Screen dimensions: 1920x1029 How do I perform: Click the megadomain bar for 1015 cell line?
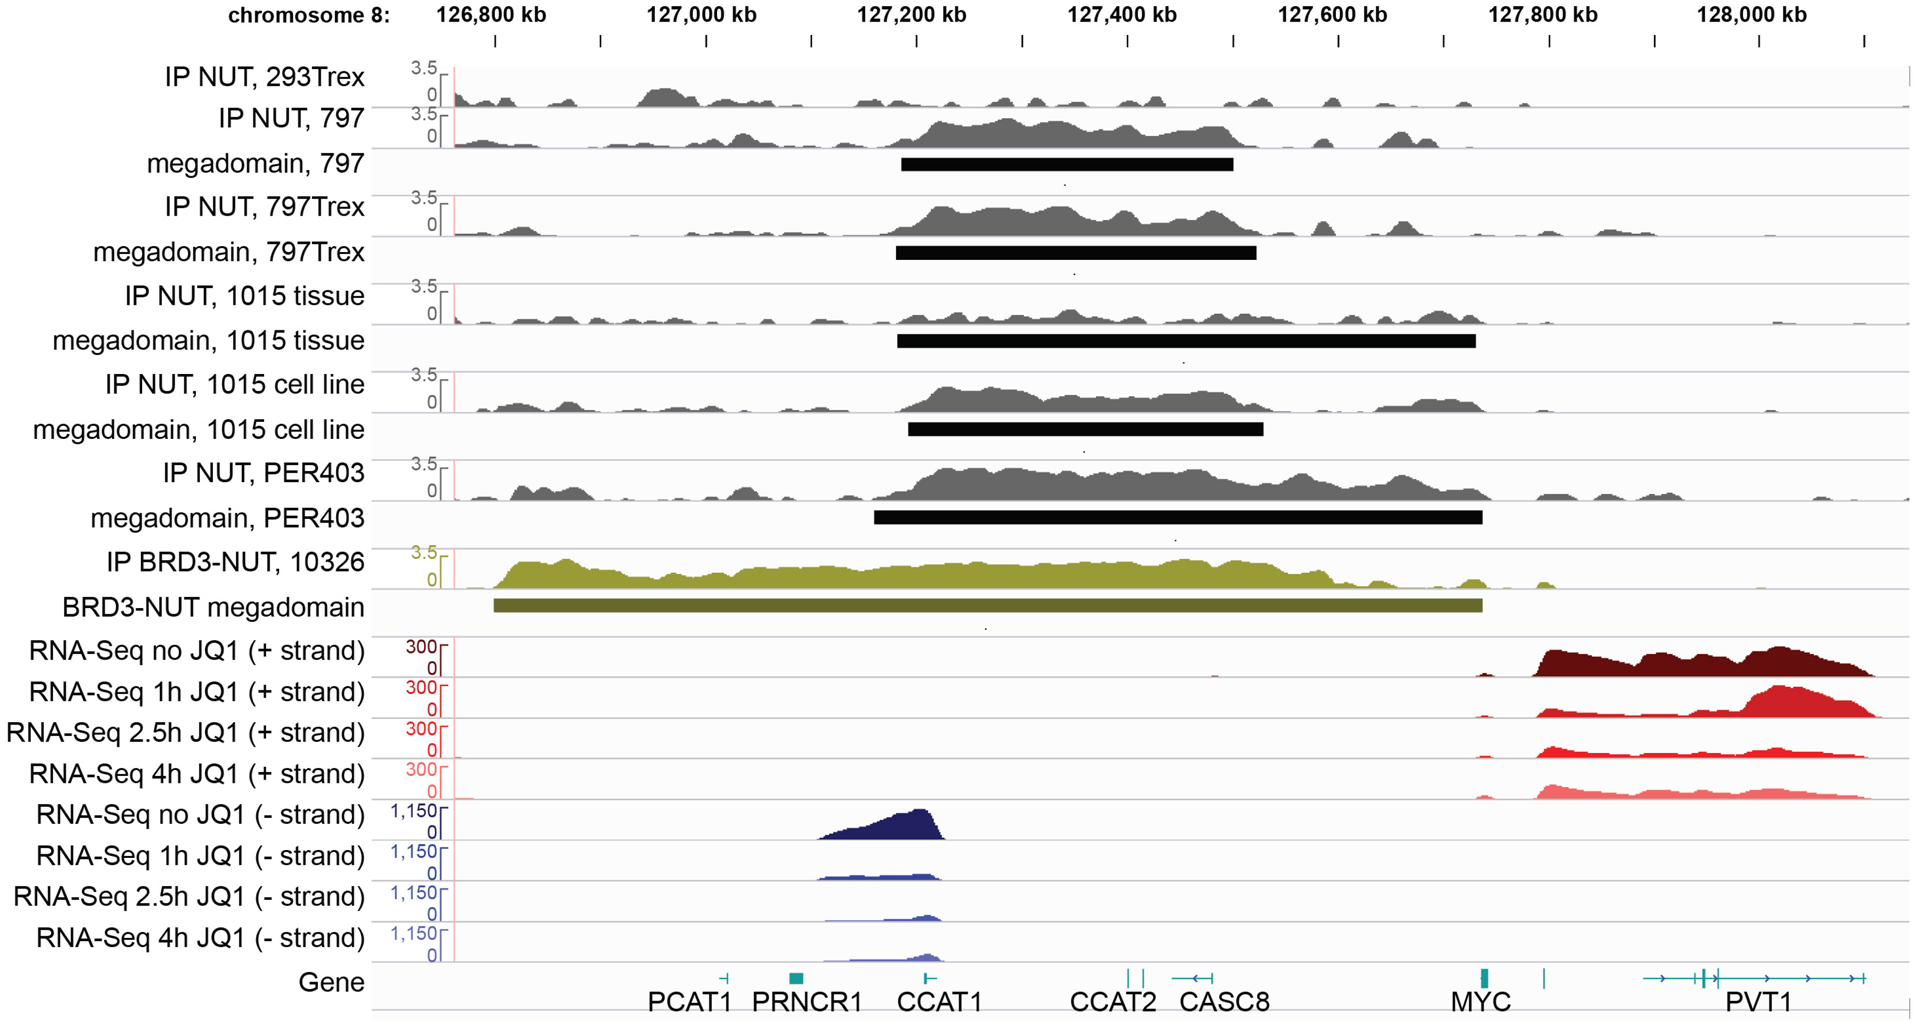coord(1086,429)
